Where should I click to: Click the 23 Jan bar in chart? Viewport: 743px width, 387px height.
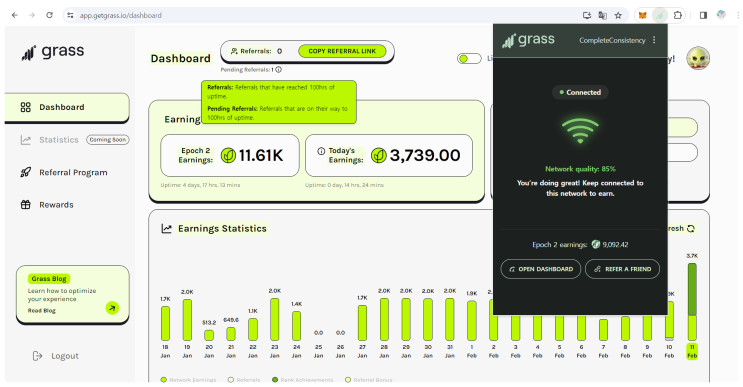274,319
